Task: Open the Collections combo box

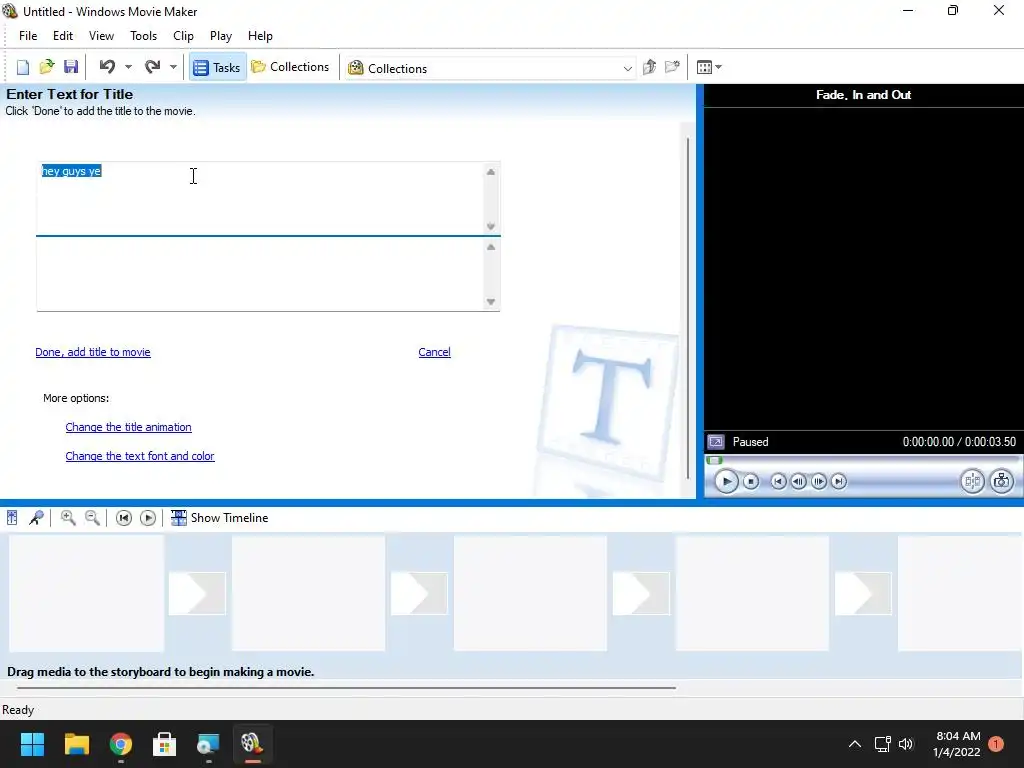Action: [x=490, y=68]
